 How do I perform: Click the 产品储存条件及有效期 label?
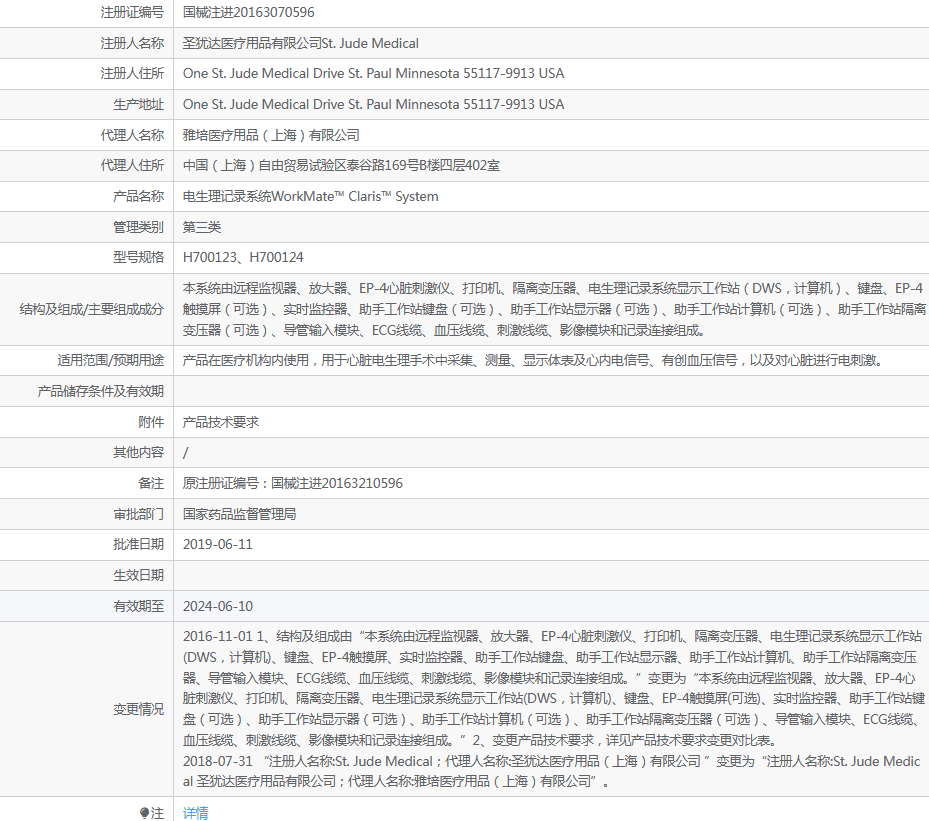[x=101, y=391]
